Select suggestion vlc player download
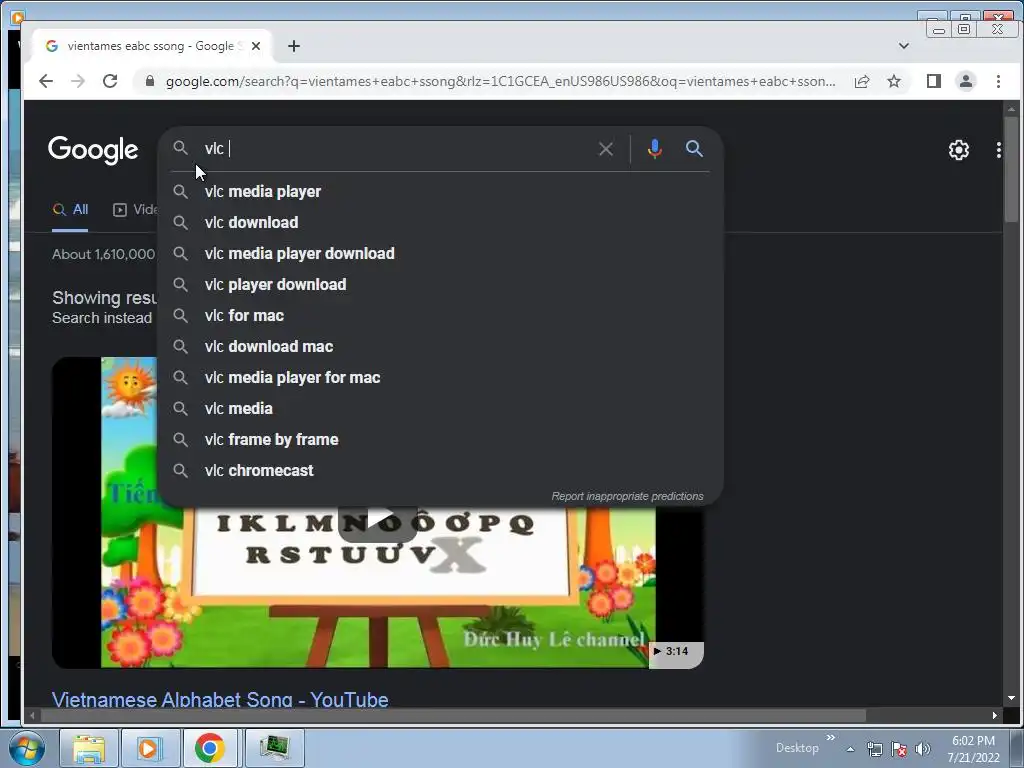1024x768 pixels. point(441,285)
